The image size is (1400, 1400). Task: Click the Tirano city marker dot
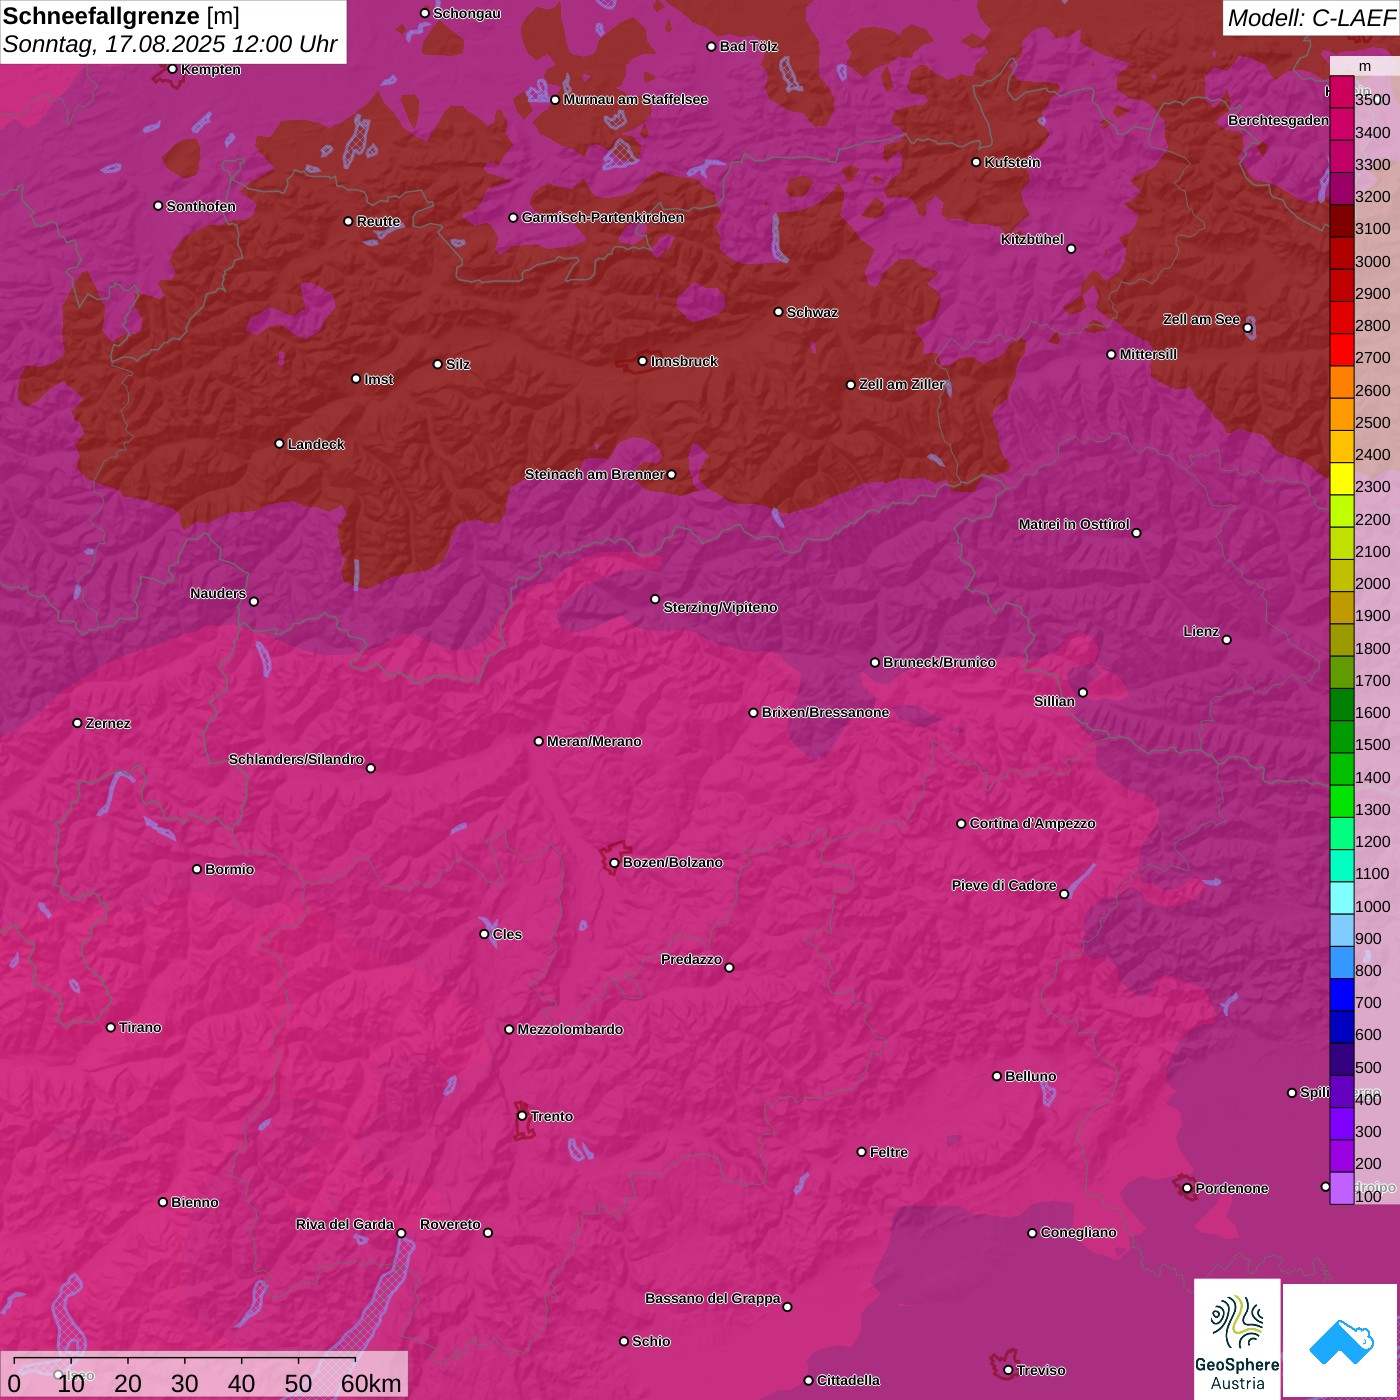click(x=111, y=1027)
